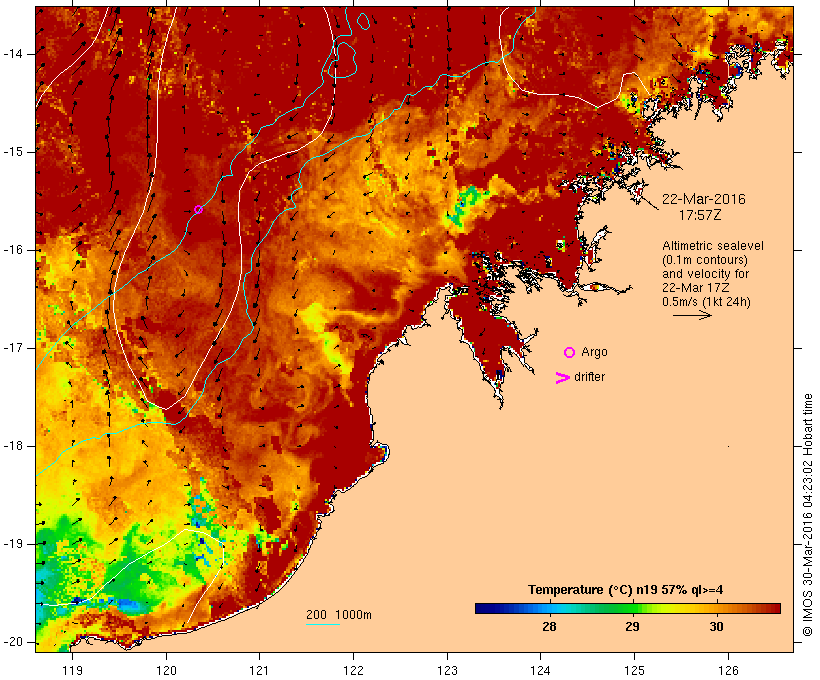The width and height of the screenshot is (820, 680).
Task: Click the -17 latitude axis label
Action: [x=12, y=348]
